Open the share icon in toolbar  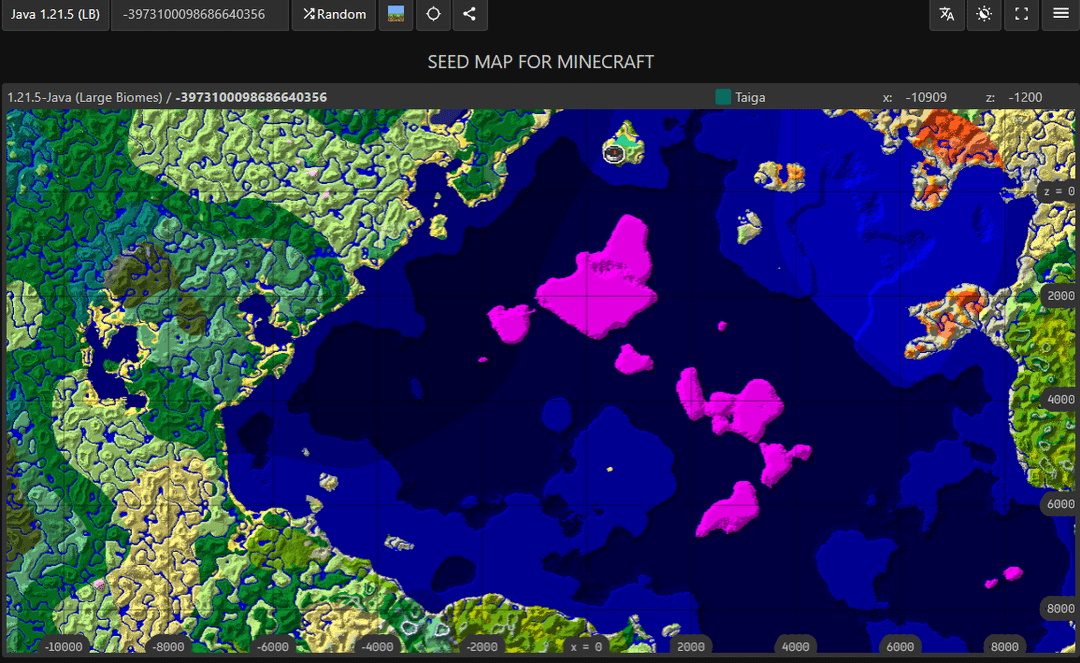(469, 15)
